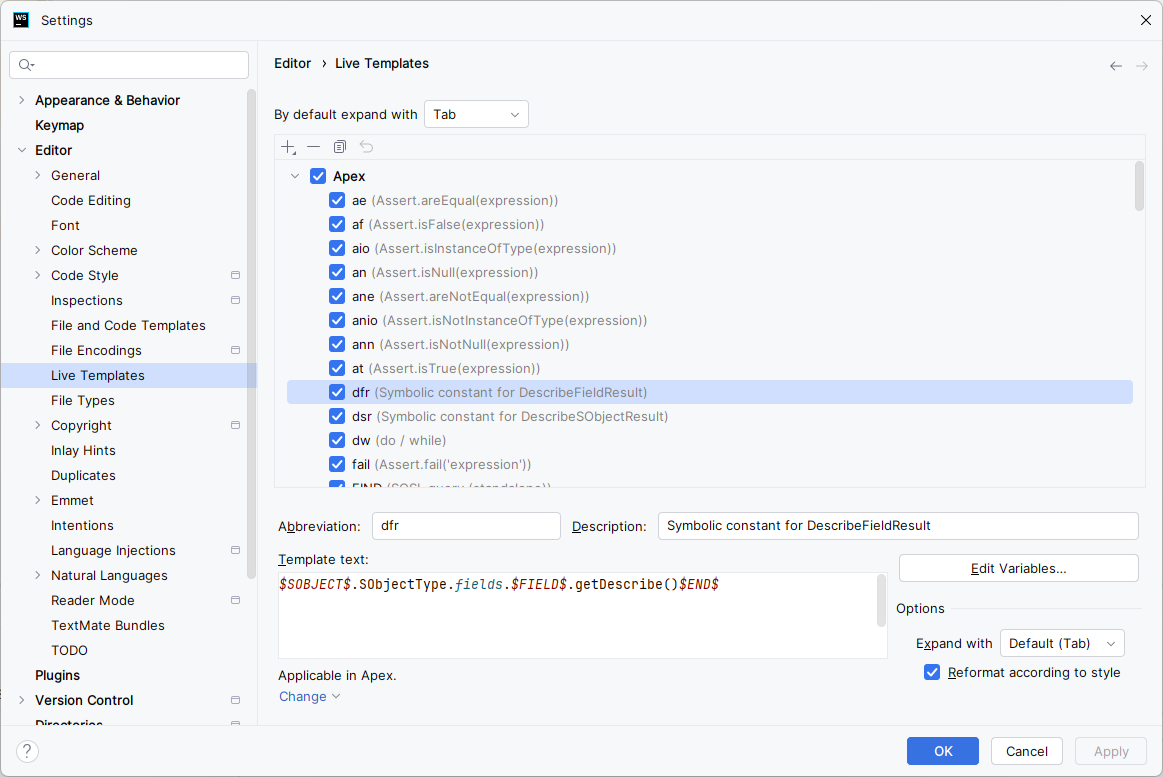Click the project-level settings icon next to File Encodings
This screenshot has width=1163, height=777.
[x=235, y=350]
